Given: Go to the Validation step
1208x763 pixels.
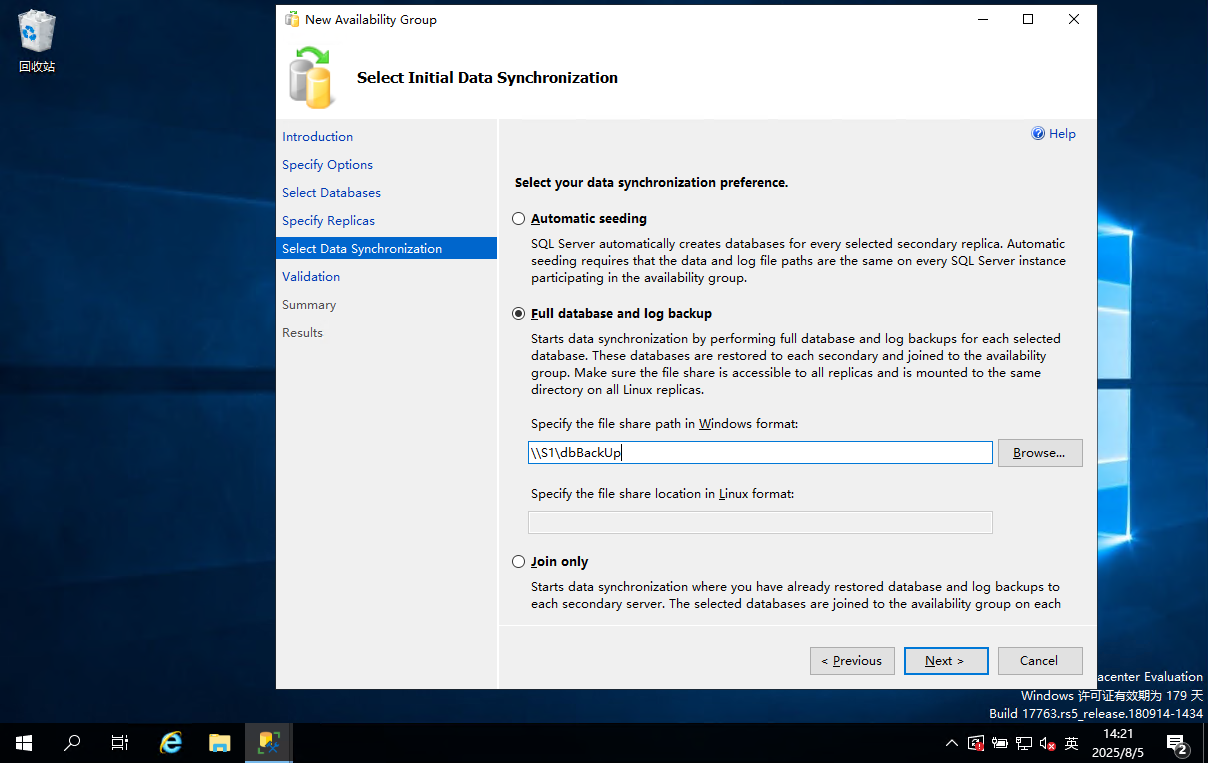Looking at the screenshot, I should pos(311,276).
